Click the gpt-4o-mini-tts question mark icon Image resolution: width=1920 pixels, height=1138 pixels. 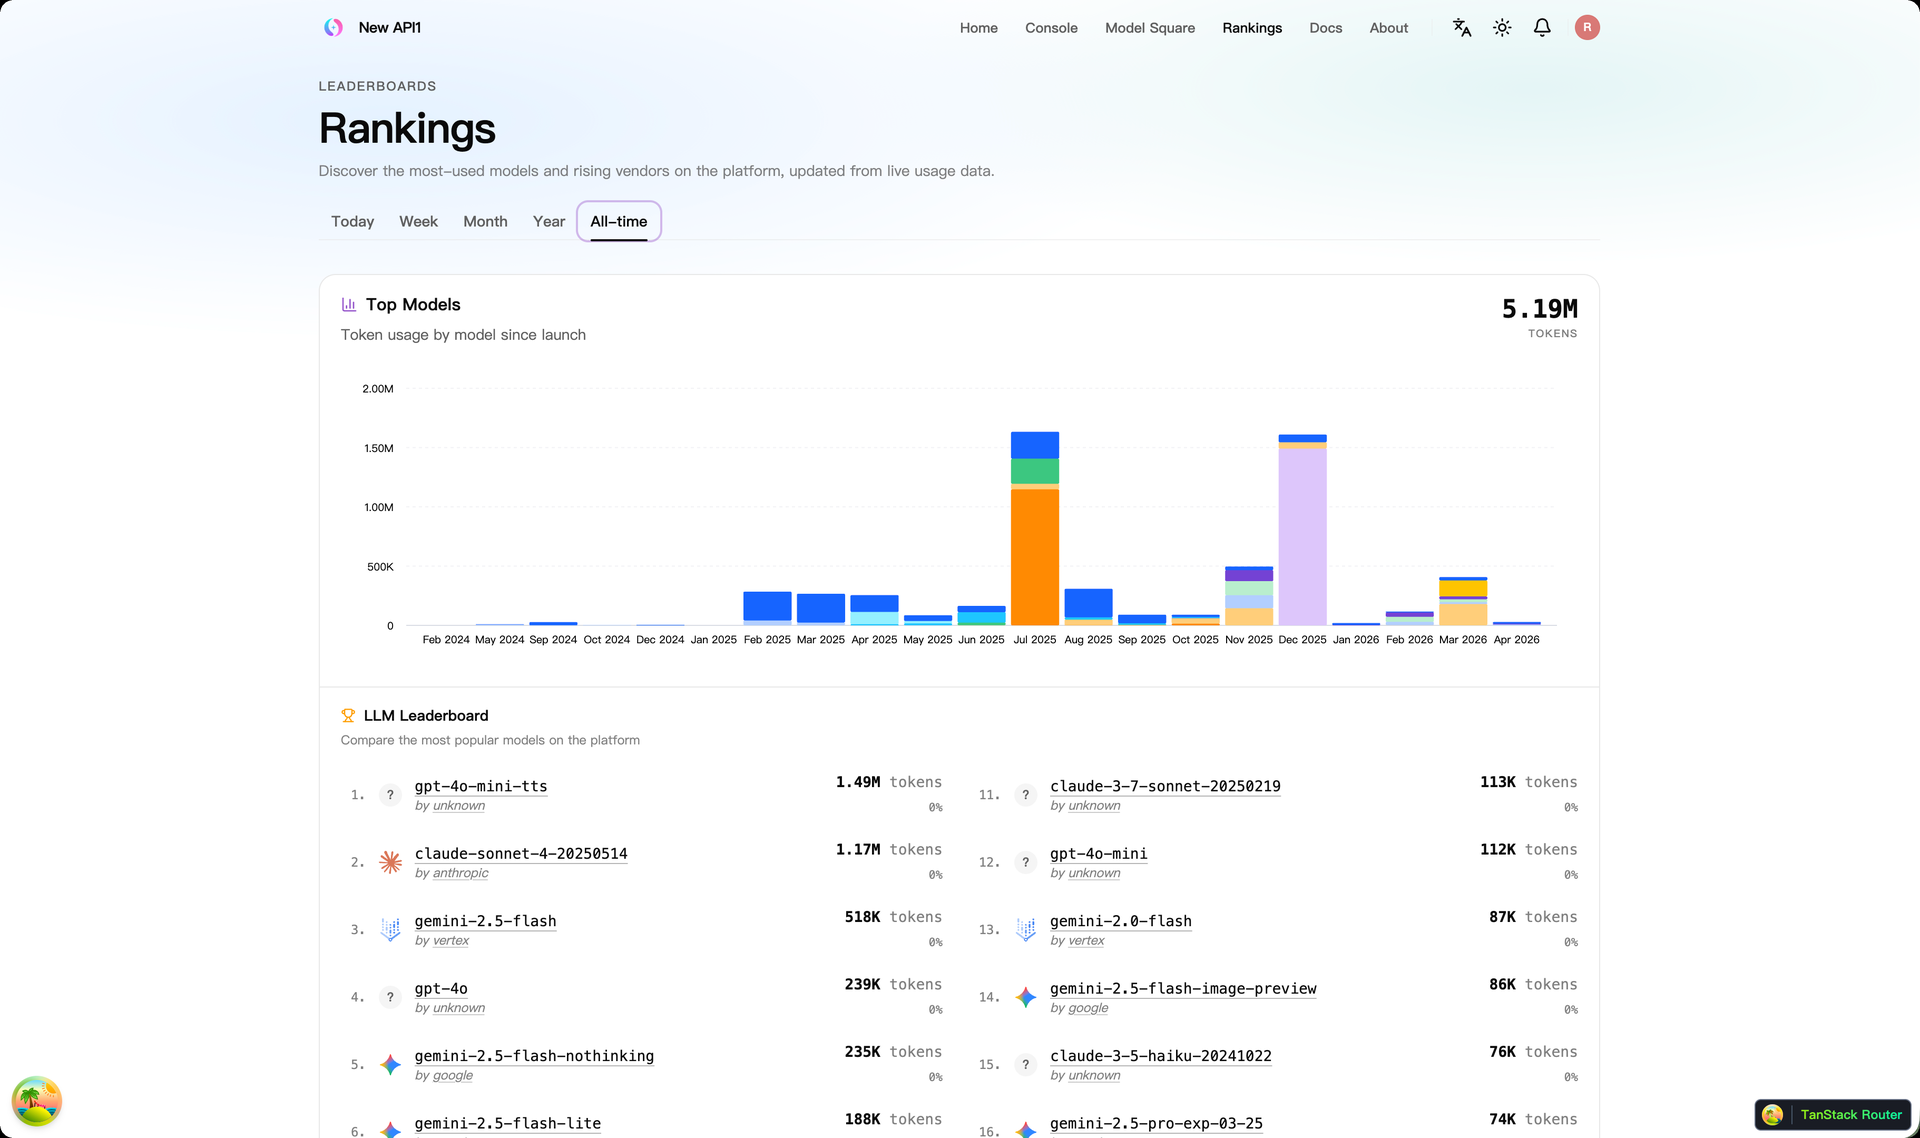coord(390,795)
